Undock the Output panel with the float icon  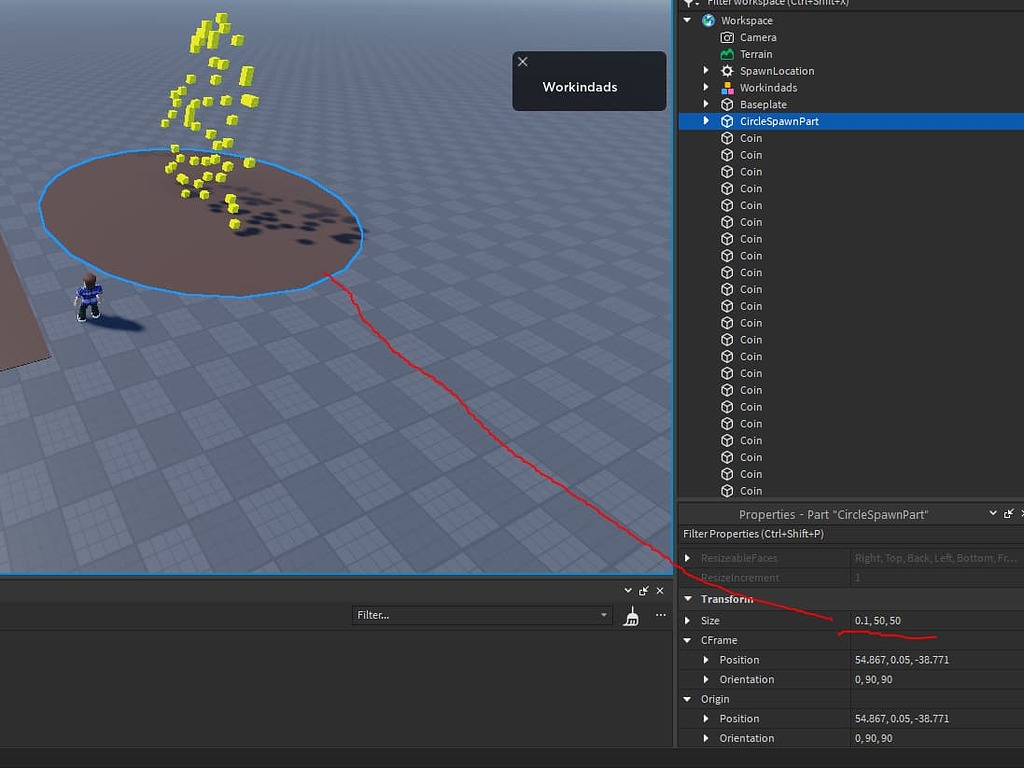coord(644,590)
